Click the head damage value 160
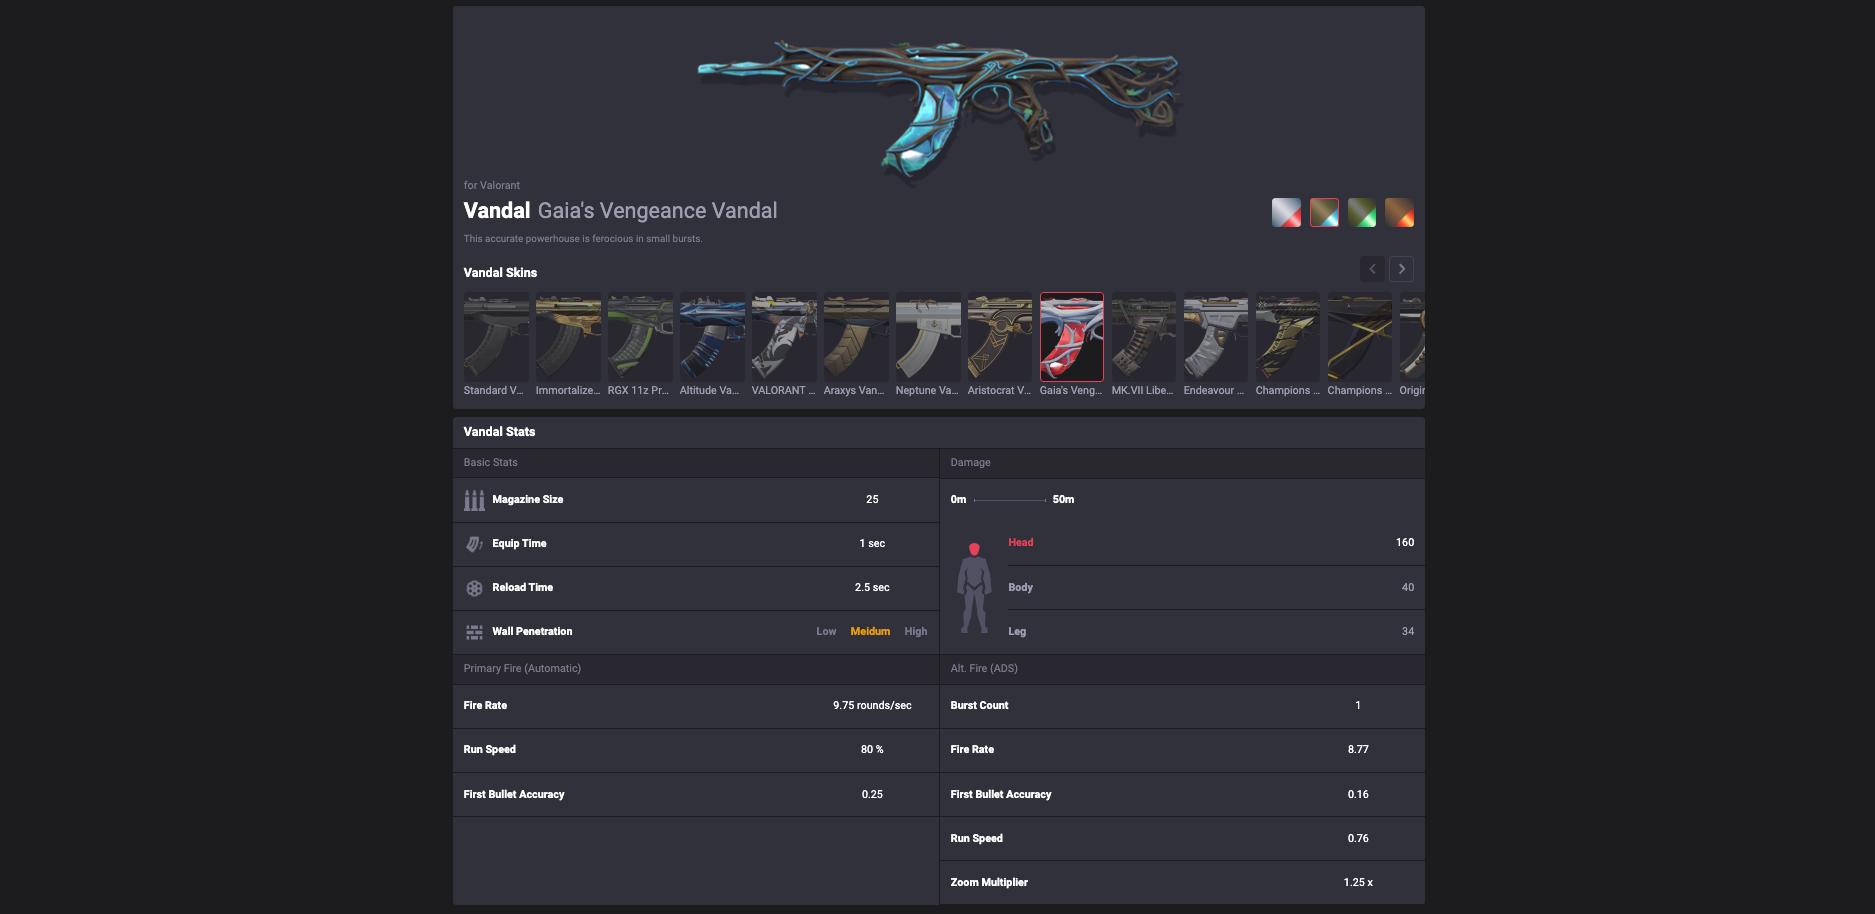Screen dimensions: 1875x914 pyautogui.click(x=1405, y=542)
